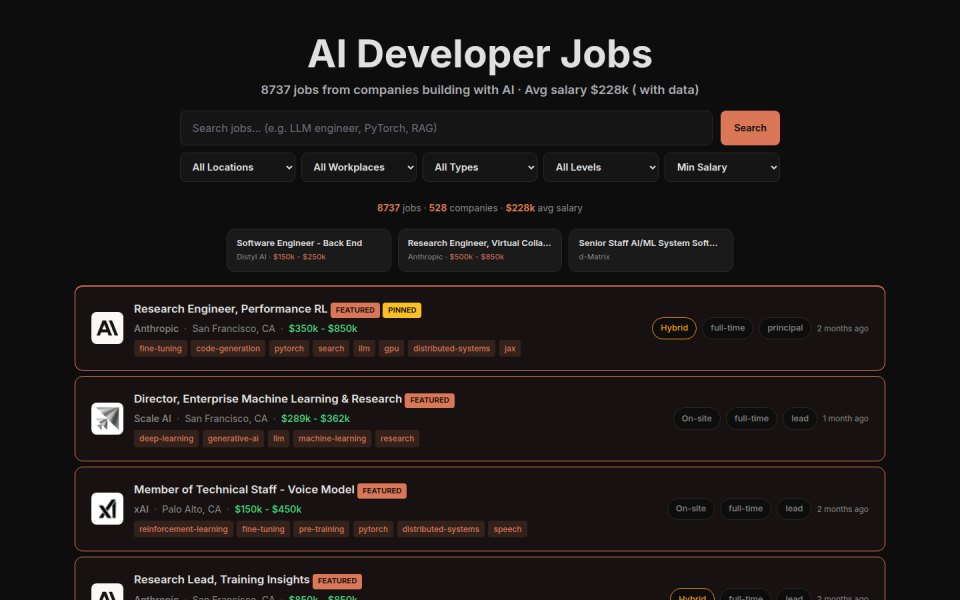Select the gpu tag

pos(392,348)
